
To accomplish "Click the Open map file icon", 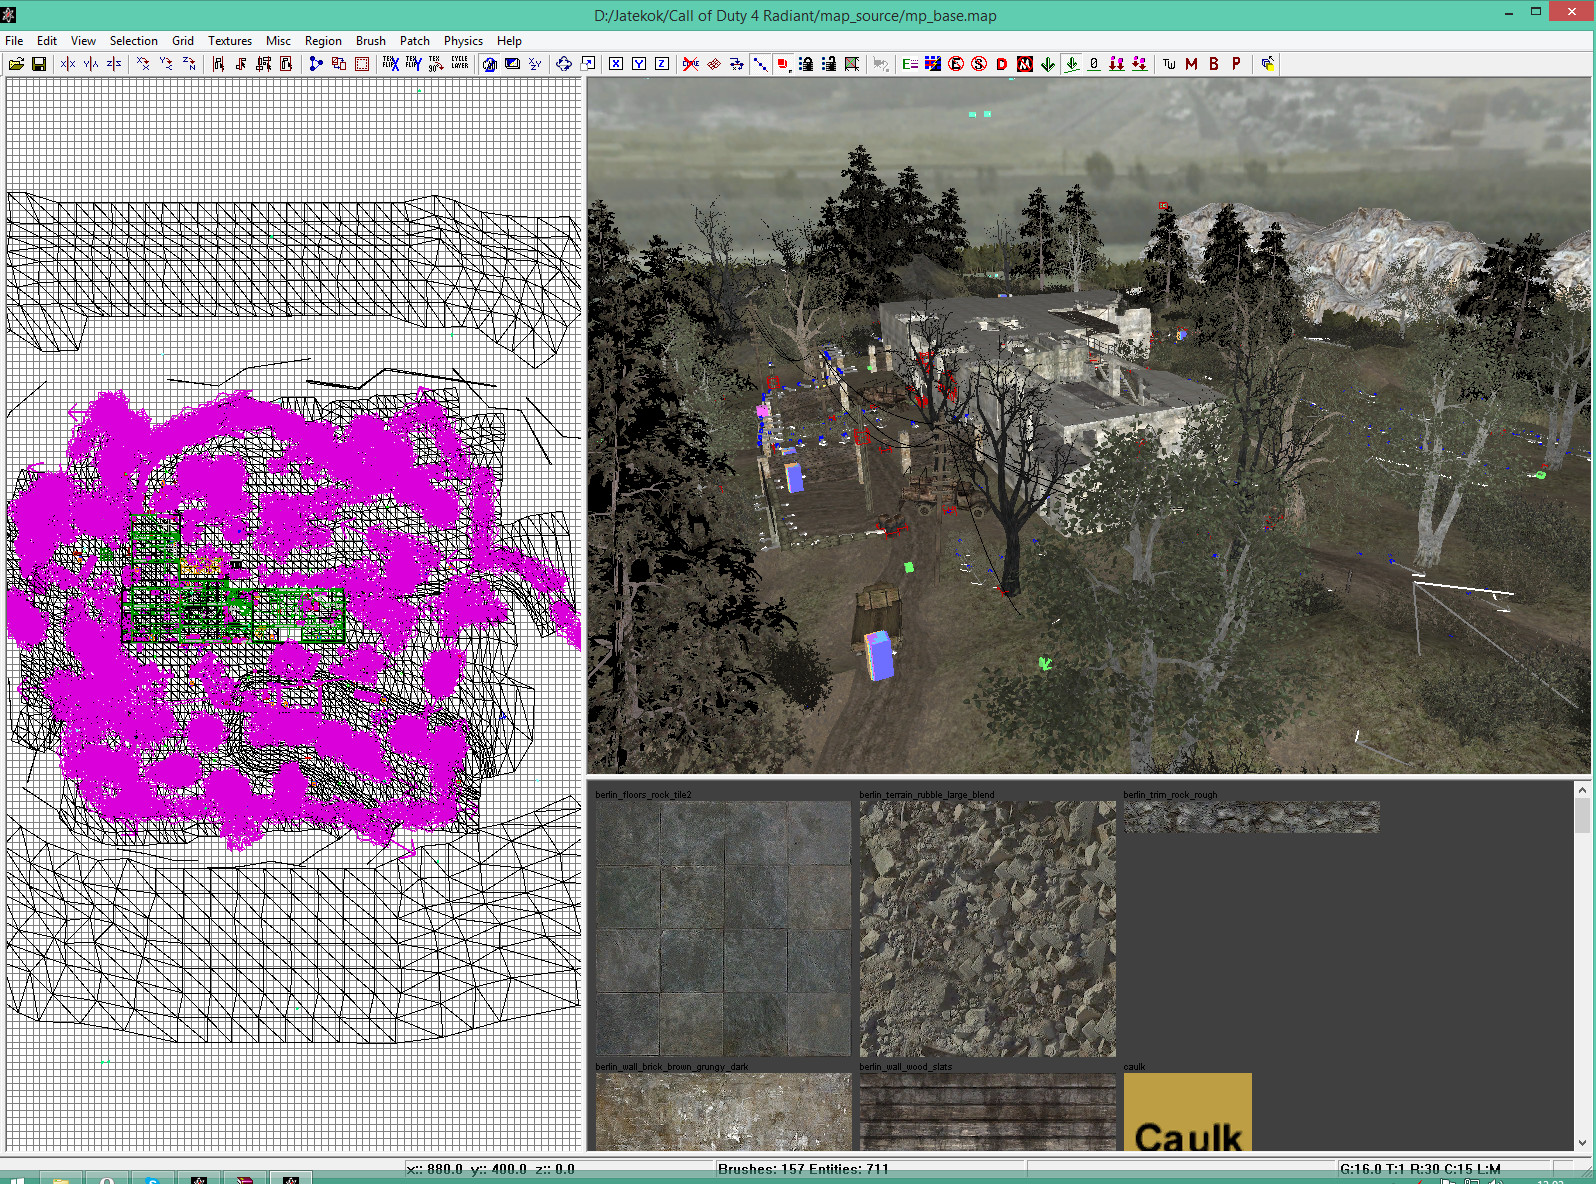I will click(16, 64).
